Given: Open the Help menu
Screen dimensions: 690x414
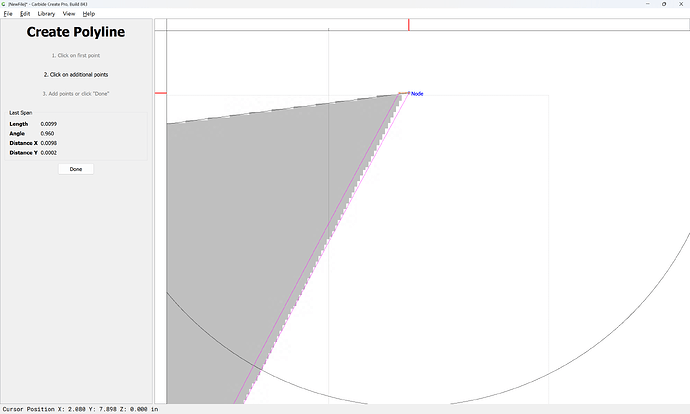Looking at the screenshot, I should [x=89, y=14].
